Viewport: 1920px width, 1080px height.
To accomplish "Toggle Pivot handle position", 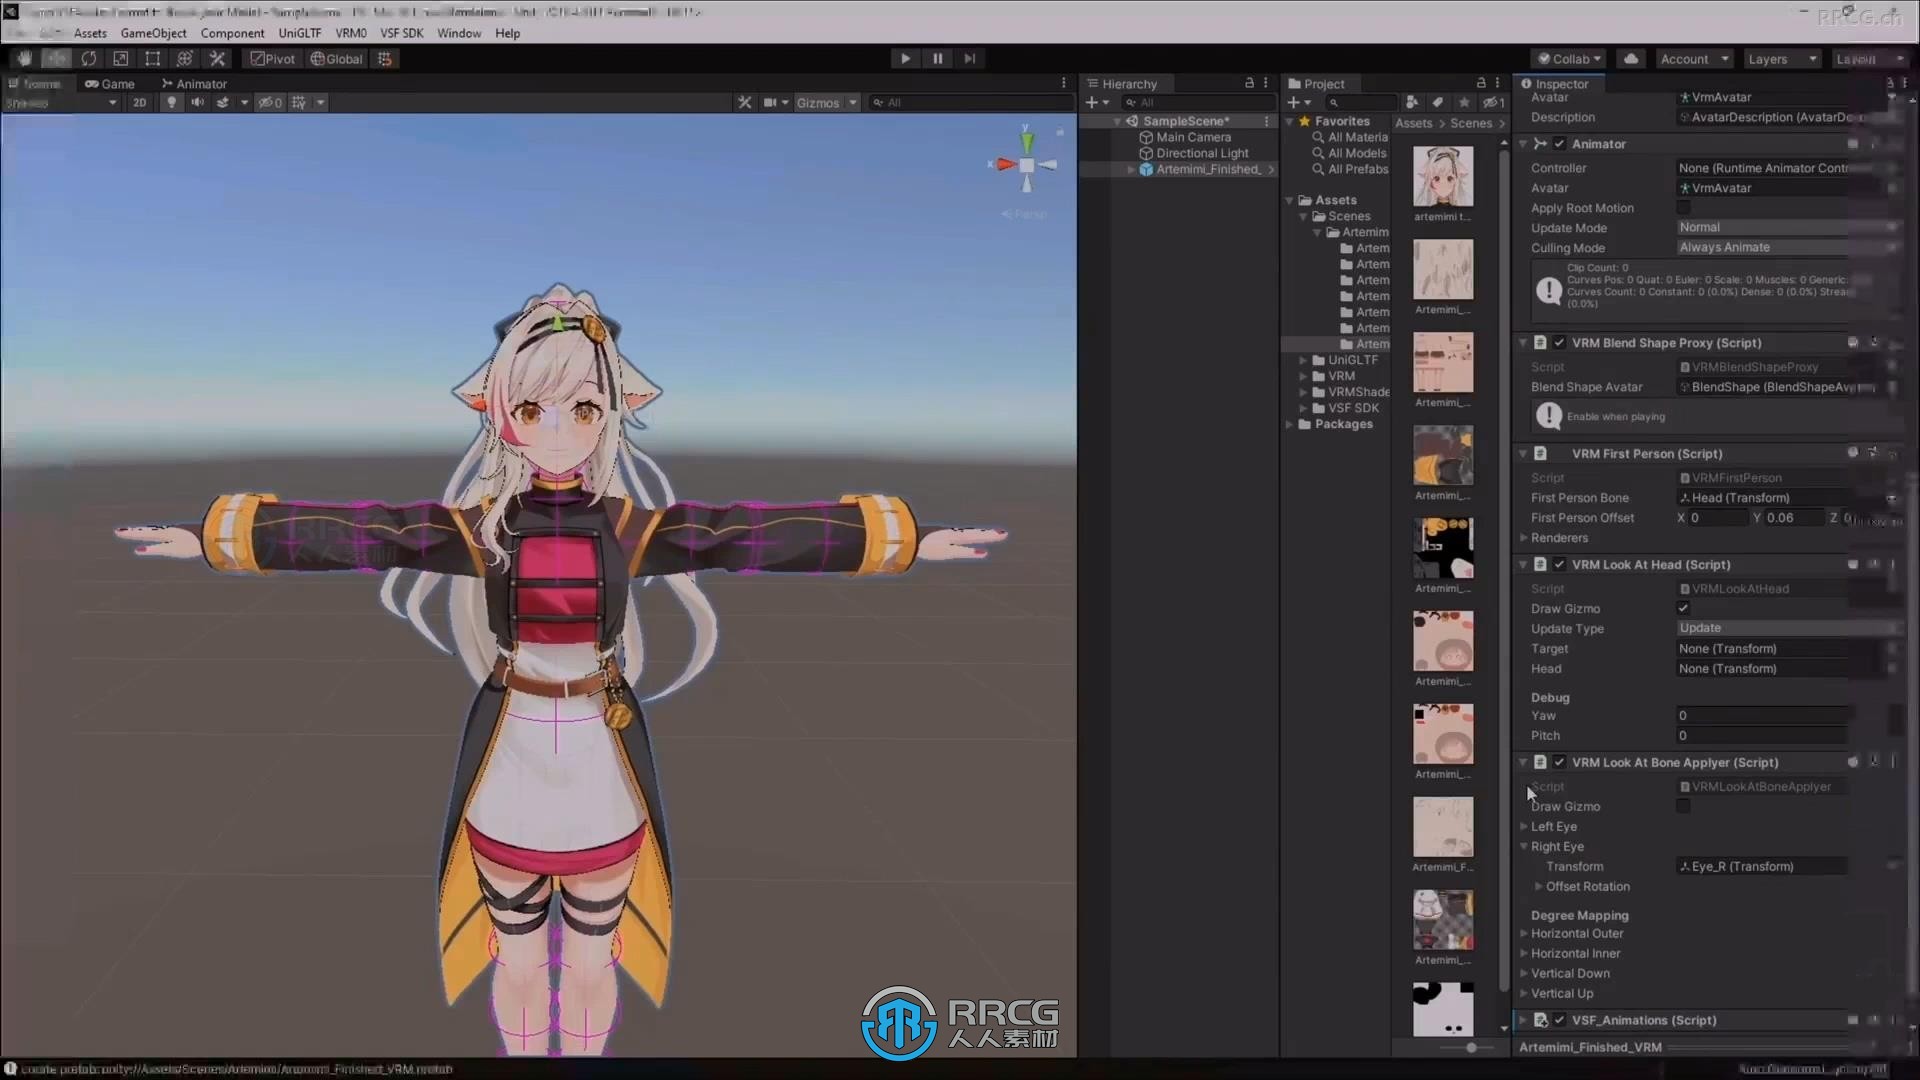I will [273, 59].
